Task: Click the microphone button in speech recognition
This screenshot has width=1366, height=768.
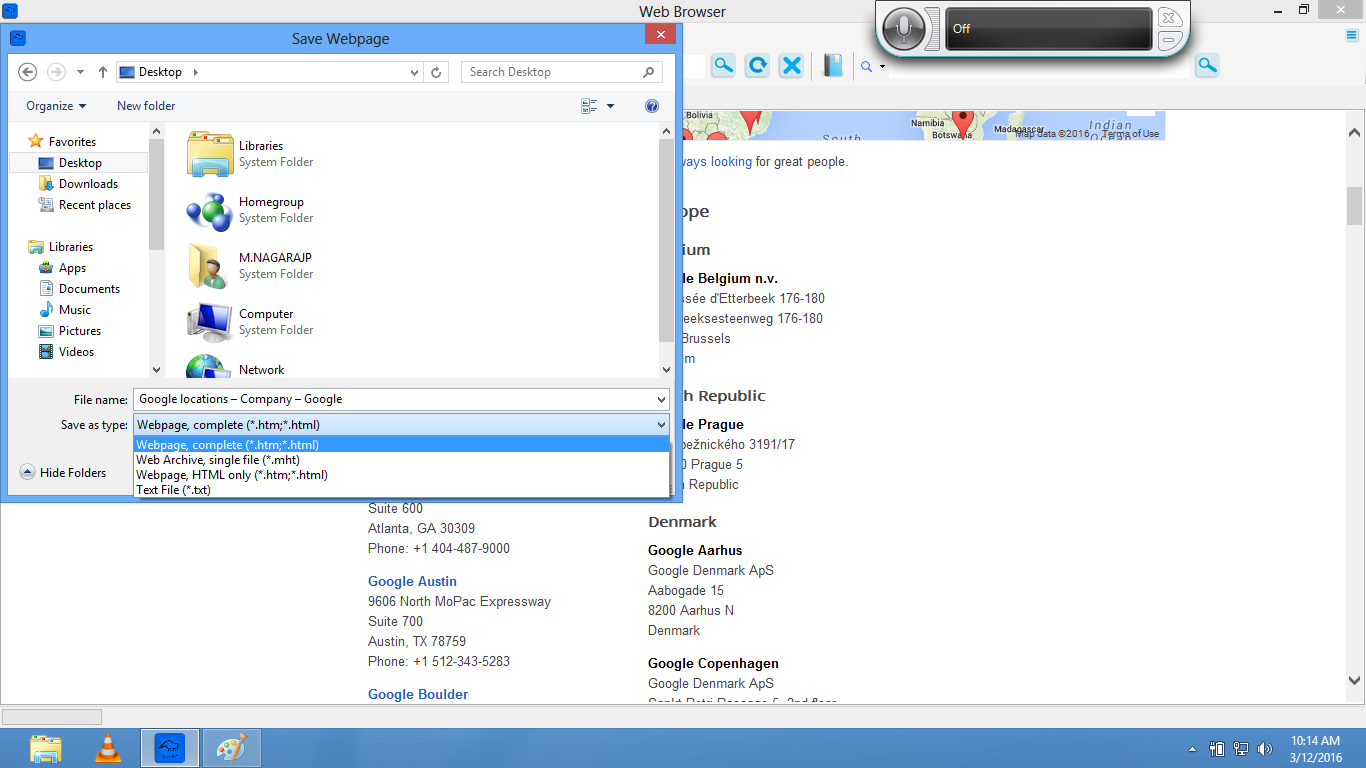Action: [x=904, y=29]
